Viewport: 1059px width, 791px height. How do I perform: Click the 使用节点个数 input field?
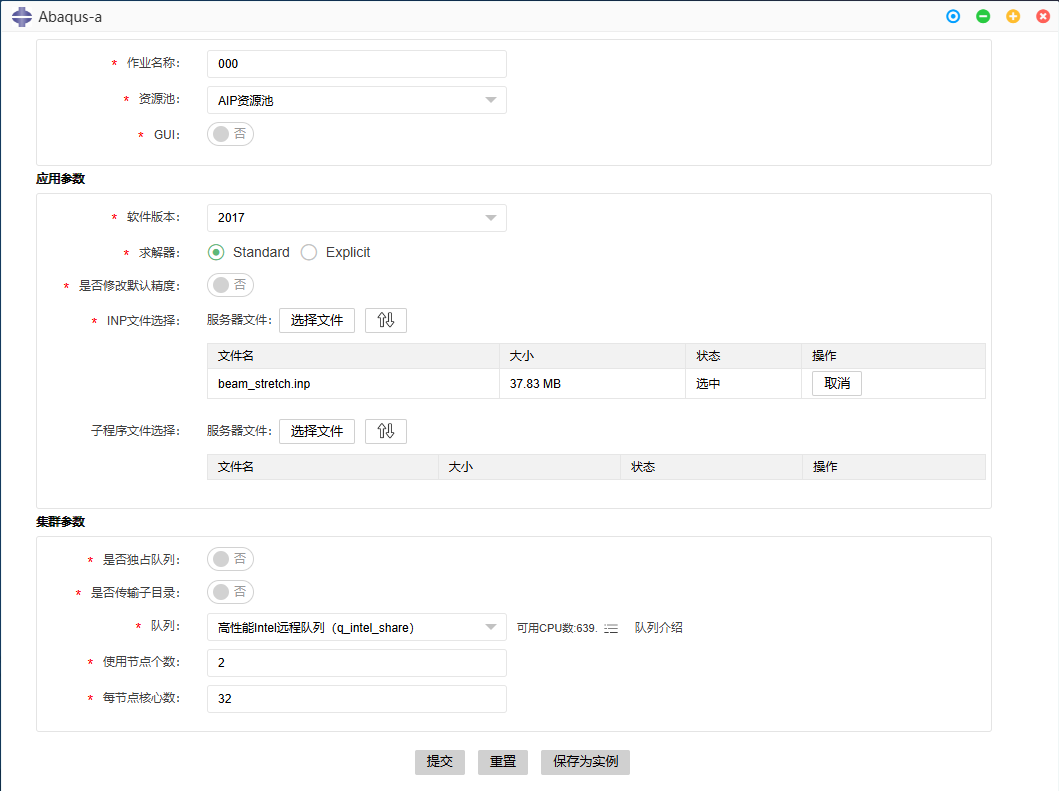[x=357, y=663]
